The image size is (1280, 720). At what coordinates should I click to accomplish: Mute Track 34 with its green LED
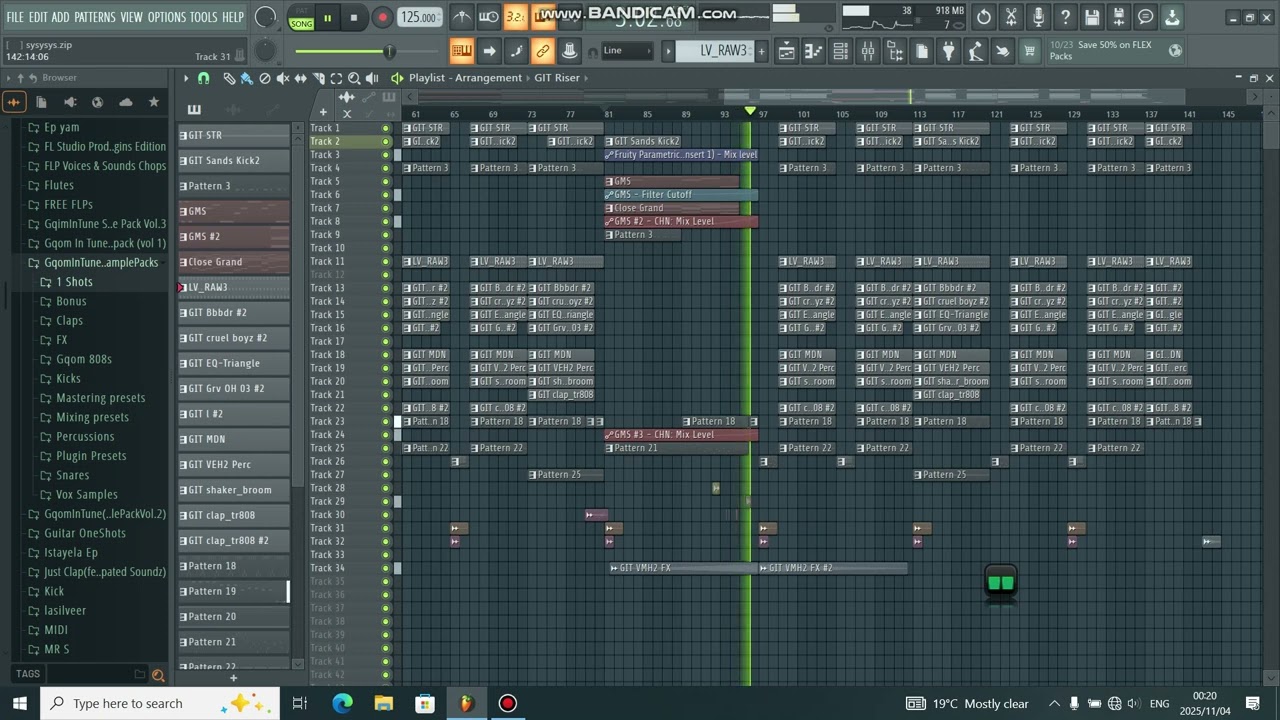pyautogui.click(x=386, y=568)
